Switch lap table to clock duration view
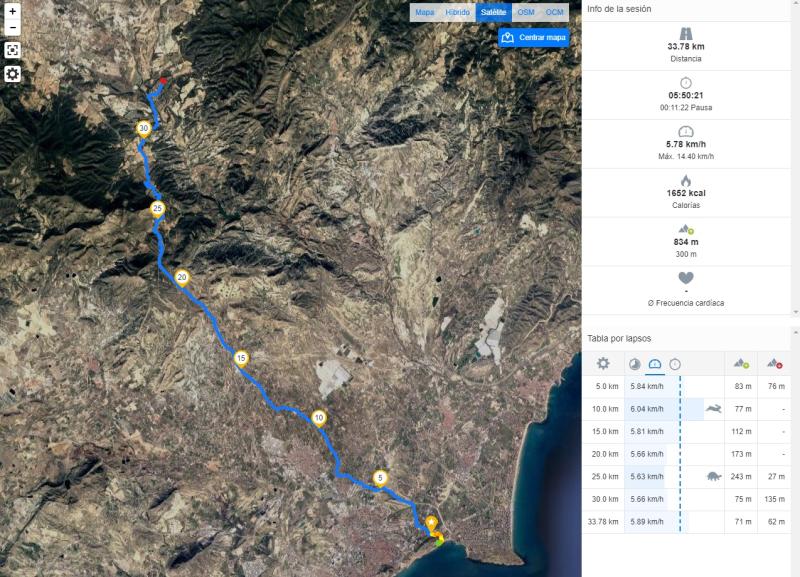The image size is (800, 577). pos(675,364)
